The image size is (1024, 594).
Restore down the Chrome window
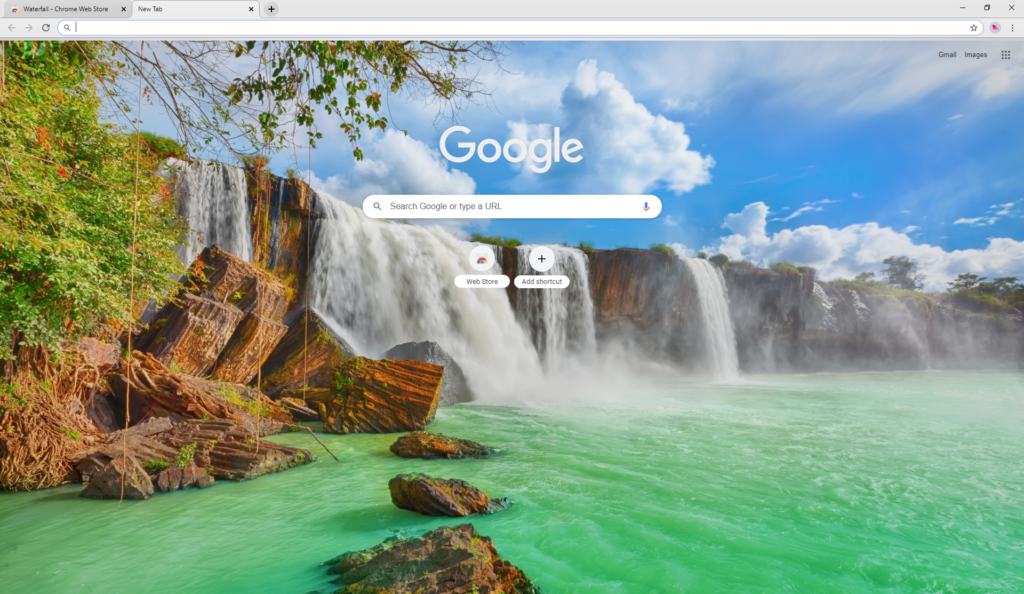pos(987,8)
